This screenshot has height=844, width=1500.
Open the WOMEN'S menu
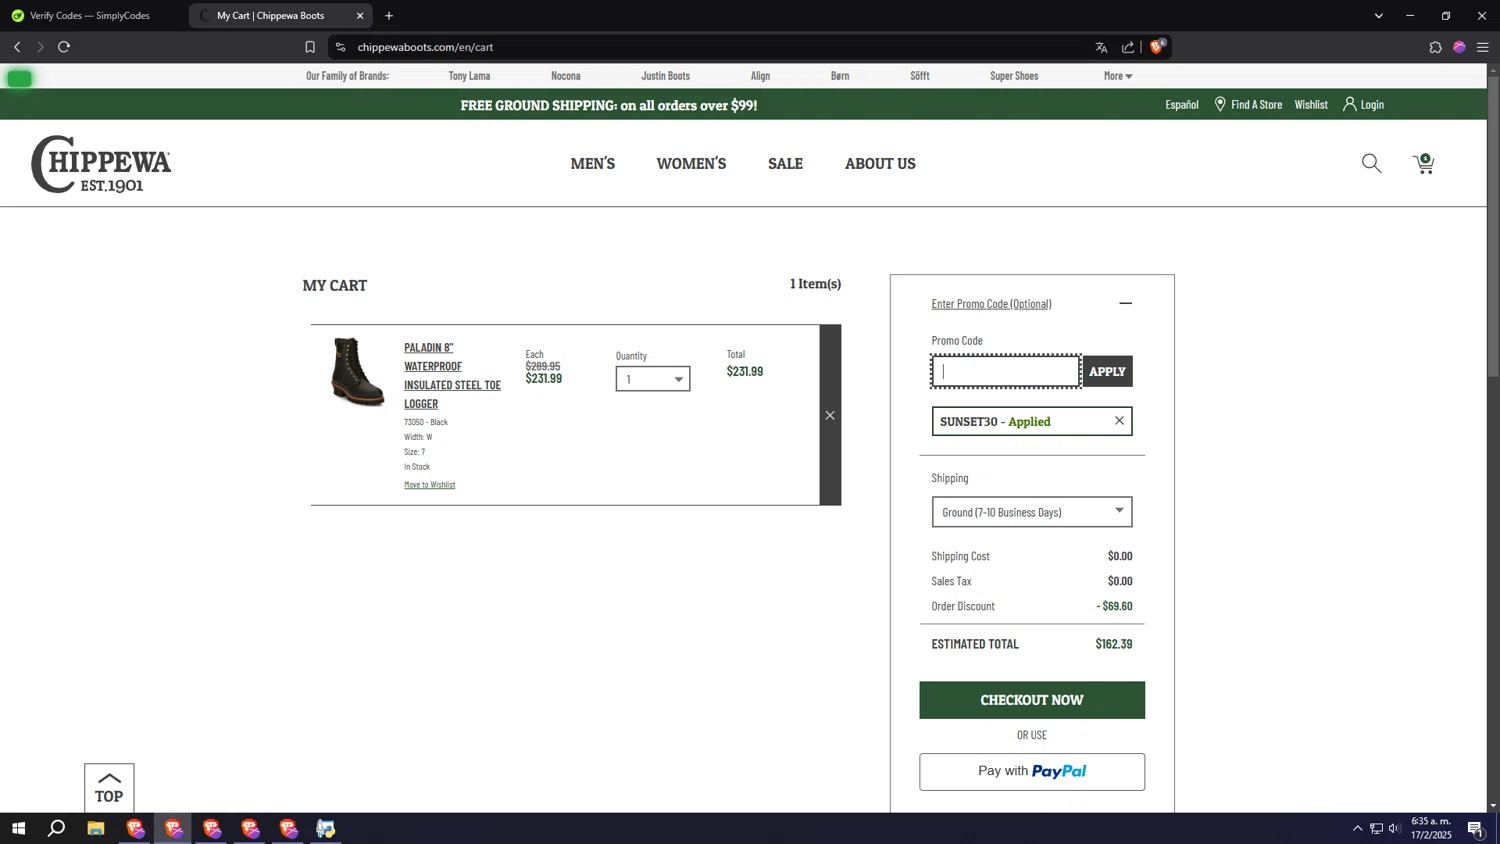click(x=691, y=164)
